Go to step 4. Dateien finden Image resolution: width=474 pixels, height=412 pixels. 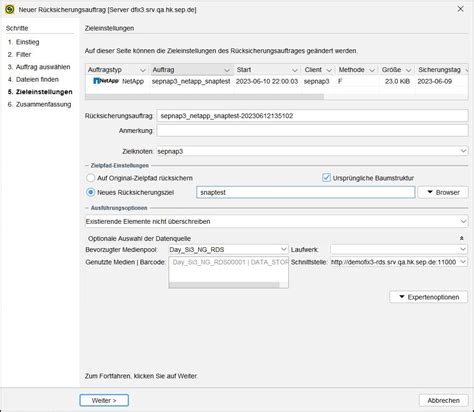coord(33,79)
